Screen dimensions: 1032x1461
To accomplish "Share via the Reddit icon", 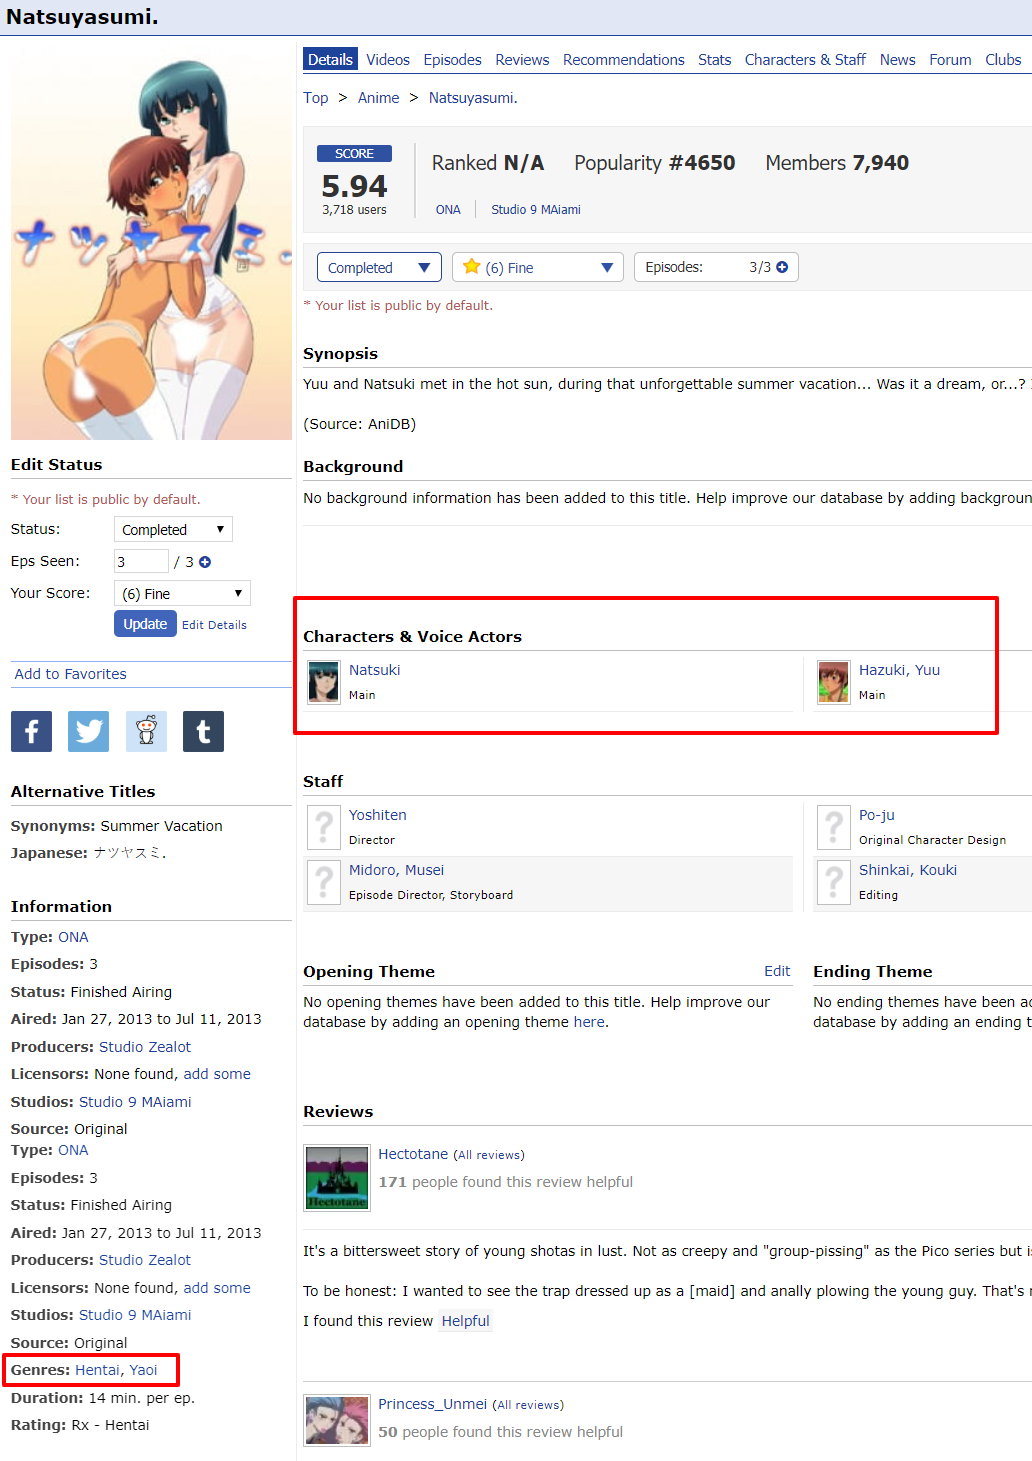I will point(146,732).
